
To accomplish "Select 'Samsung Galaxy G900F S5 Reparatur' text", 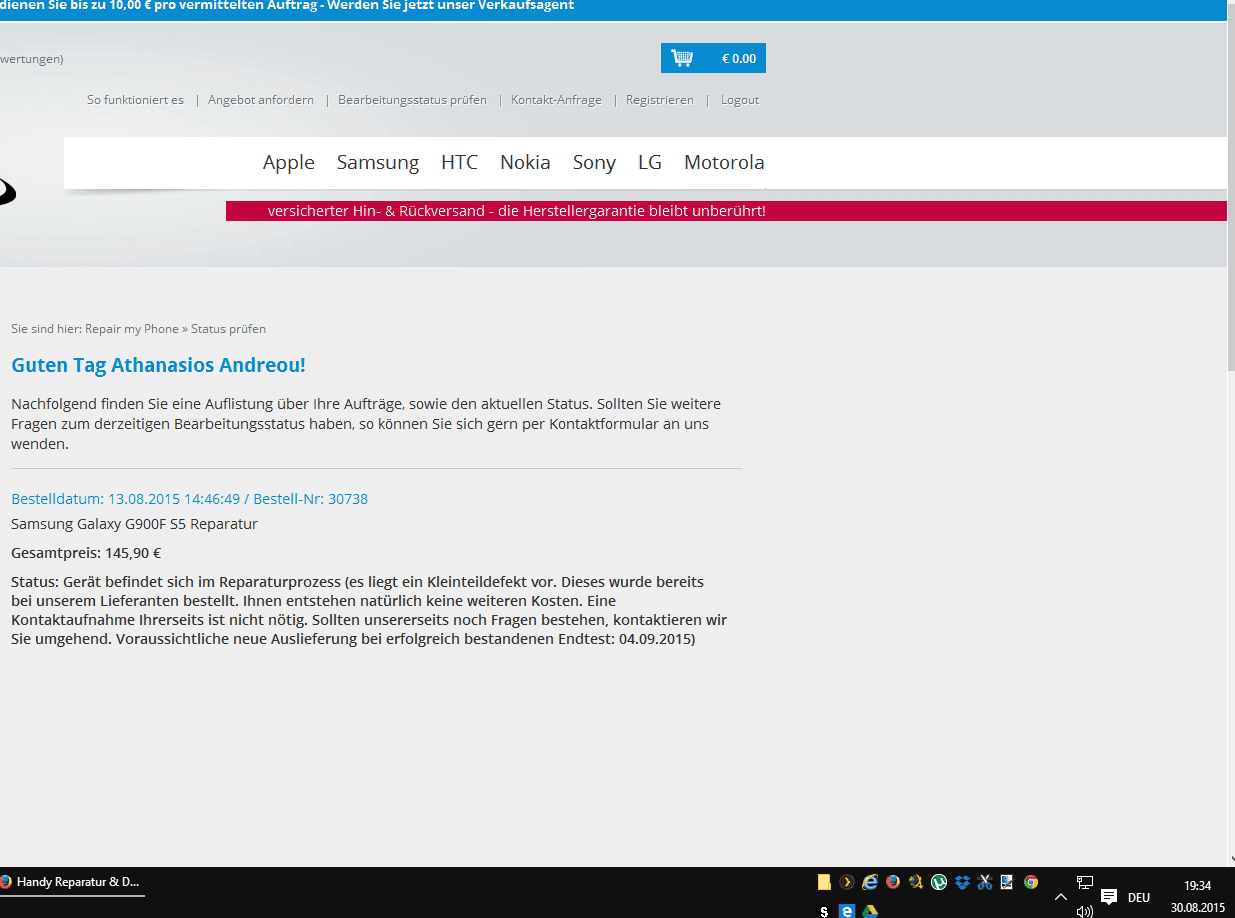I will click(134, 524).
